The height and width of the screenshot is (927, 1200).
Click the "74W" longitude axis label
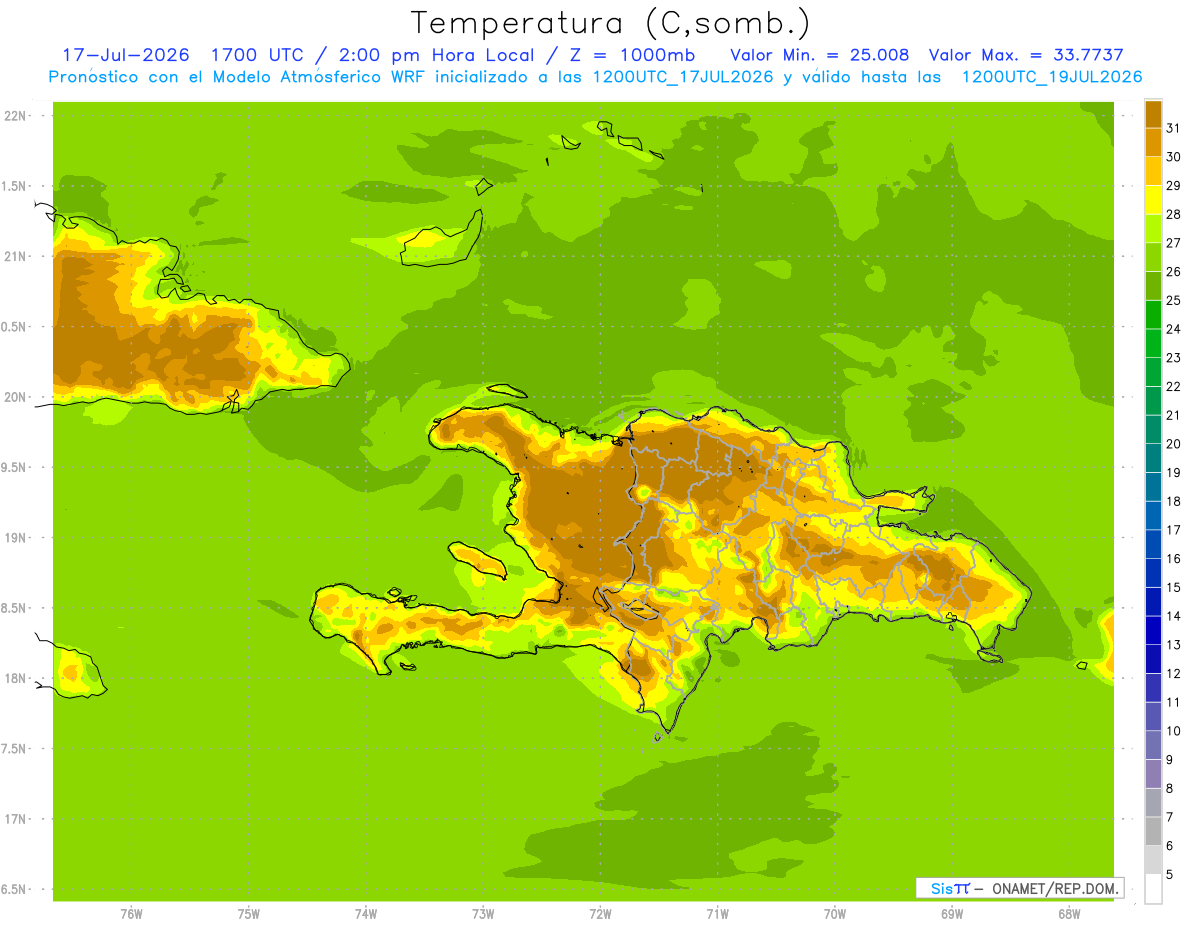point(365,913)
